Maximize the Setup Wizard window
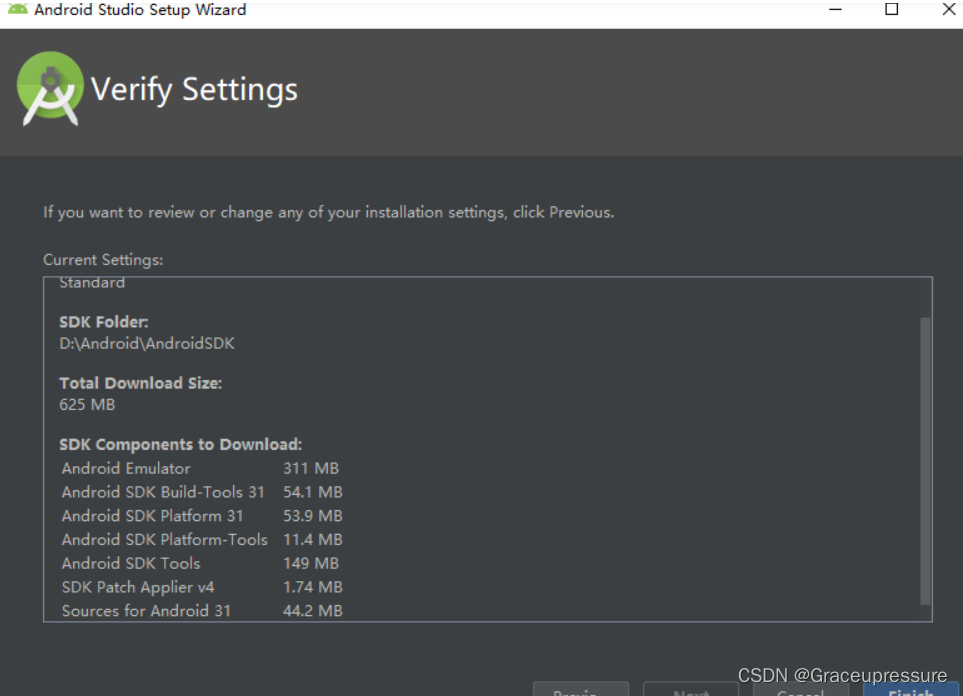The width and height of the screenshot is (963, 696). [x=892, y=9]
